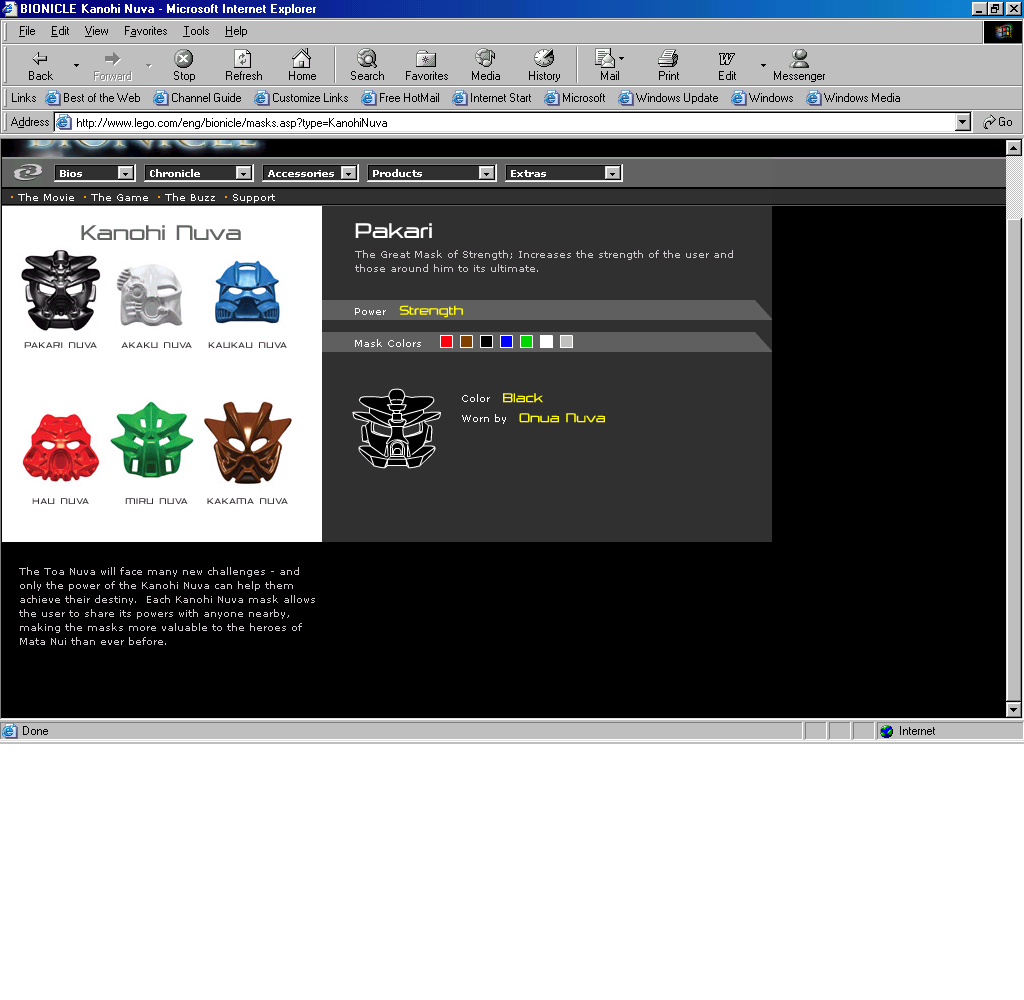Open Best of the Web link
This screenshot has width=1024, height=1000.
click(93, 98)
